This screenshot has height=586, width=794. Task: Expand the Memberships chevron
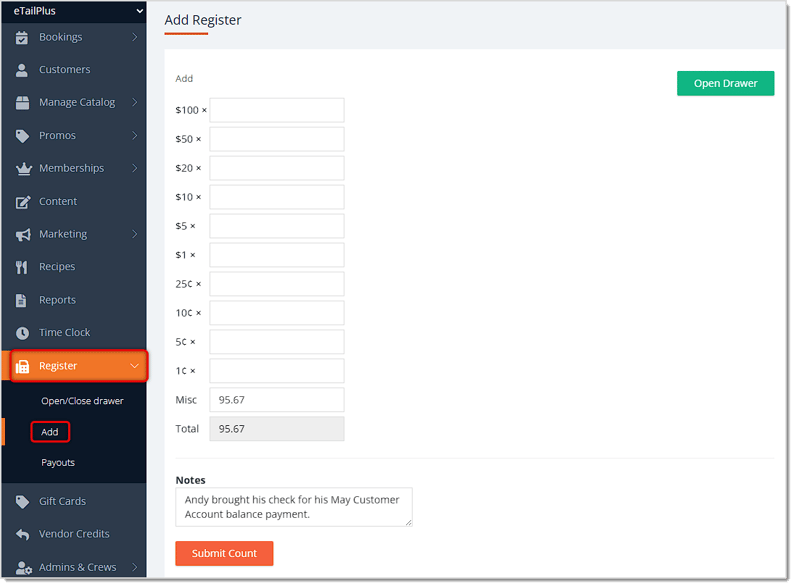(x=135, y=168)
